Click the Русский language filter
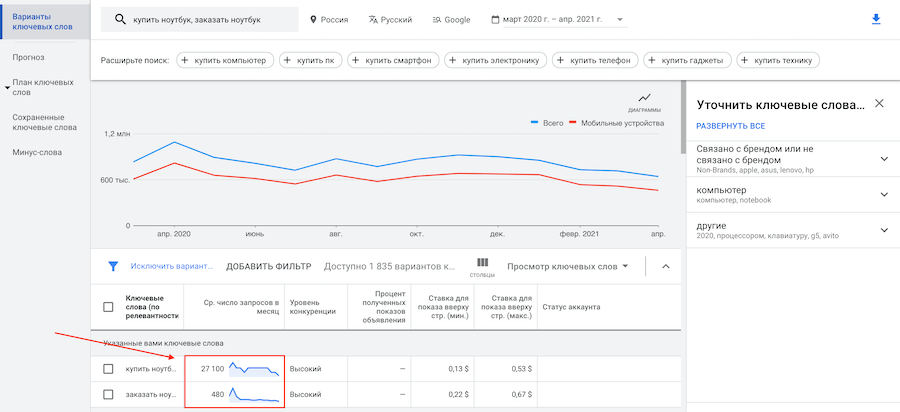The height and width of the screenshot is (412, 900). [392, 19]
